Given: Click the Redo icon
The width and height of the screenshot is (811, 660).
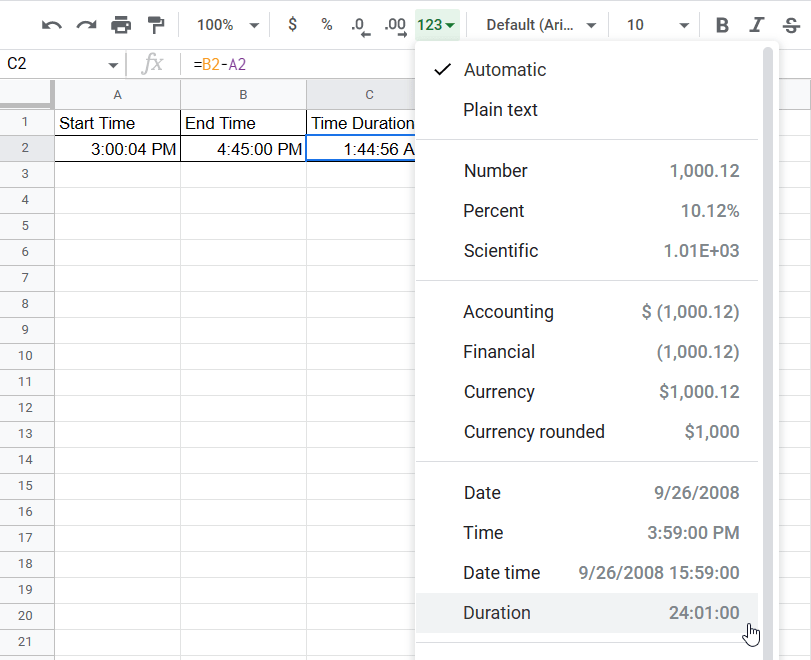Looking at the screenshot, I should (86, 24).
